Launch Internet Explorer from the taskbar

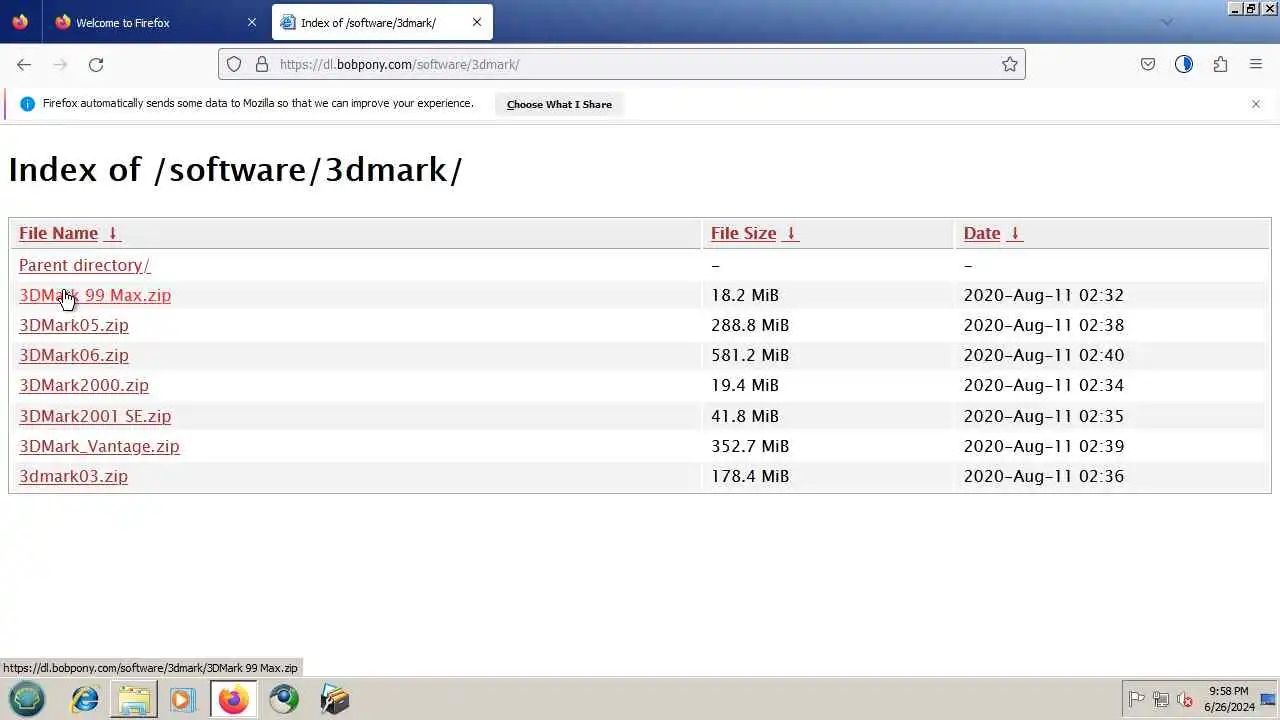point(85,699)
